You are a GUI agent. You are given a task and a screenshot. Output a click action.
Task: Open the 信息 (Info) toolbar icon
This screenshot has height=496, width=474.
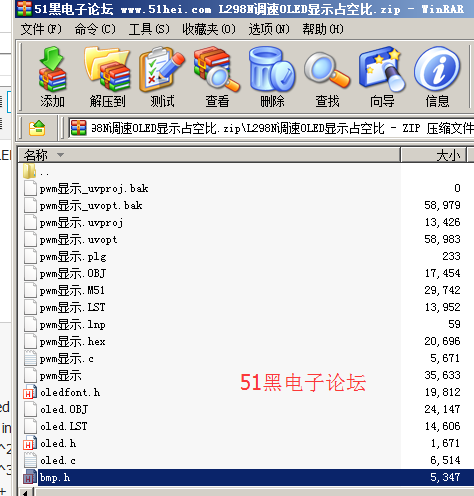coord(437,69)
